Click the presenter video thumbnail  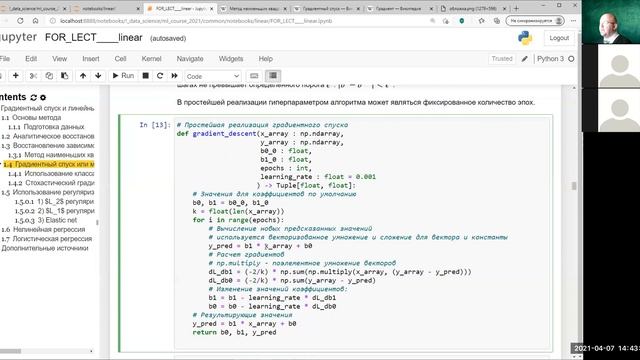(x=611, y=22)
